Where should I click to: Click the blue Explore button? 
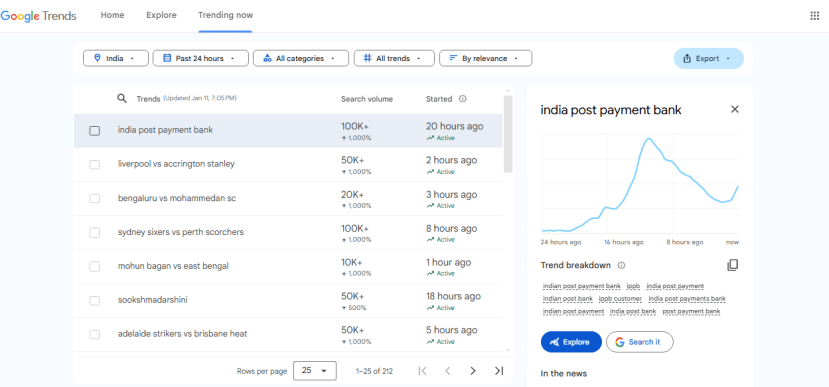(x=571, y=342)
